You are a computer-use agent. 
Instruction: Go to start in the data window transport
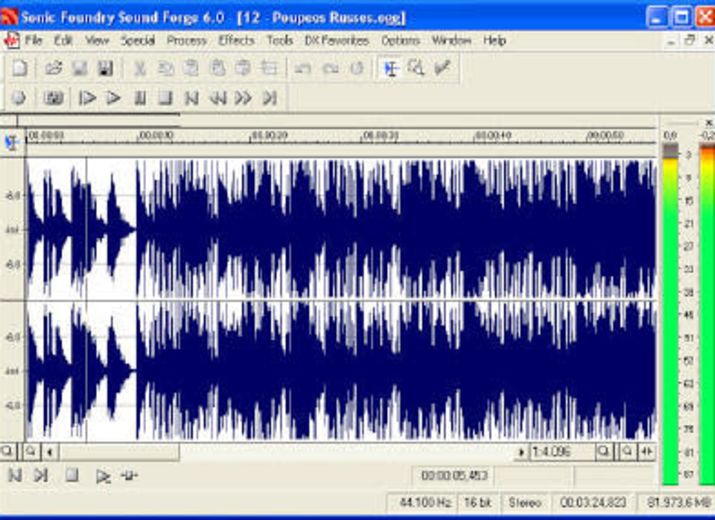pyautogui.click(x=15, y=476)
